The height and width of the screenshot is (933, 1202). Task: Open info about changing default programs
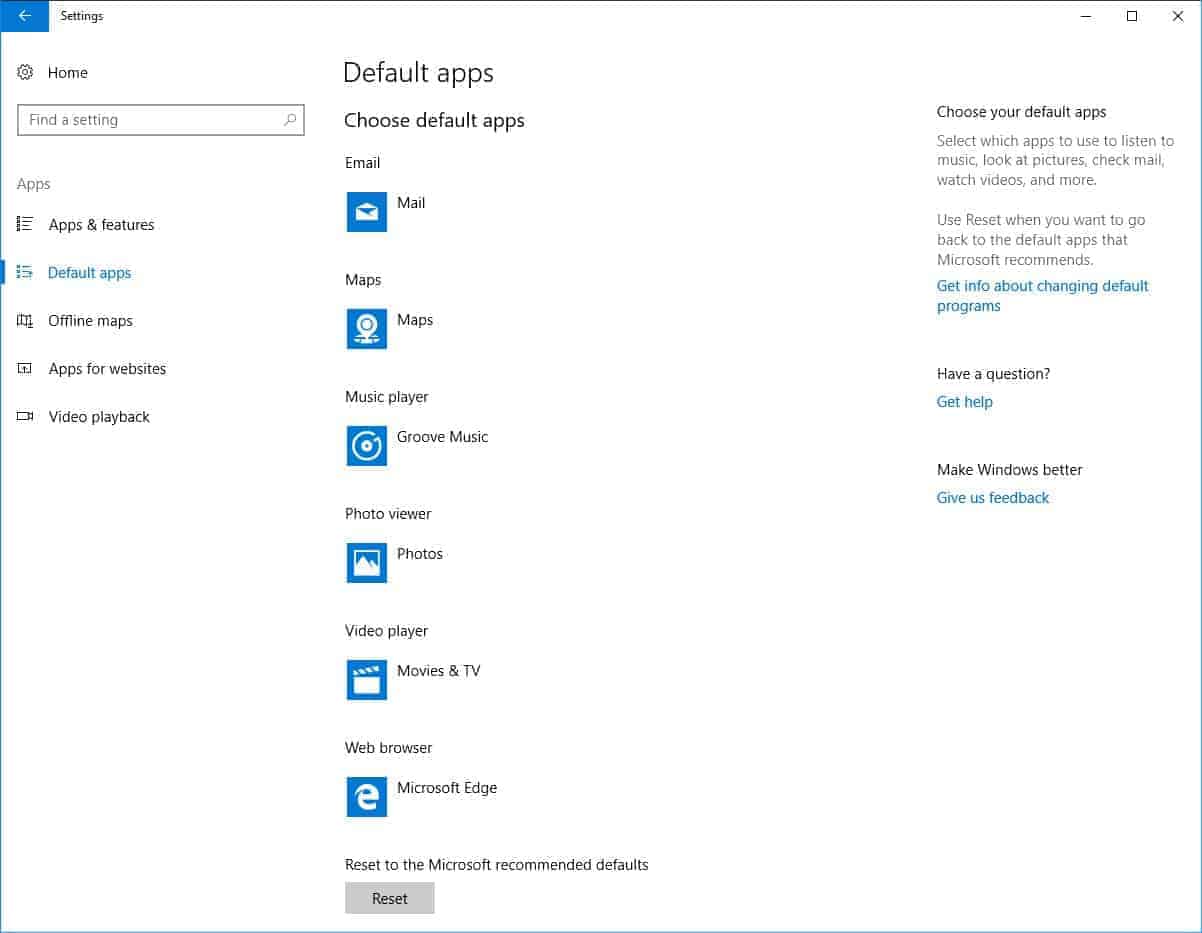pyautogui.click(x=1042, y=295)
